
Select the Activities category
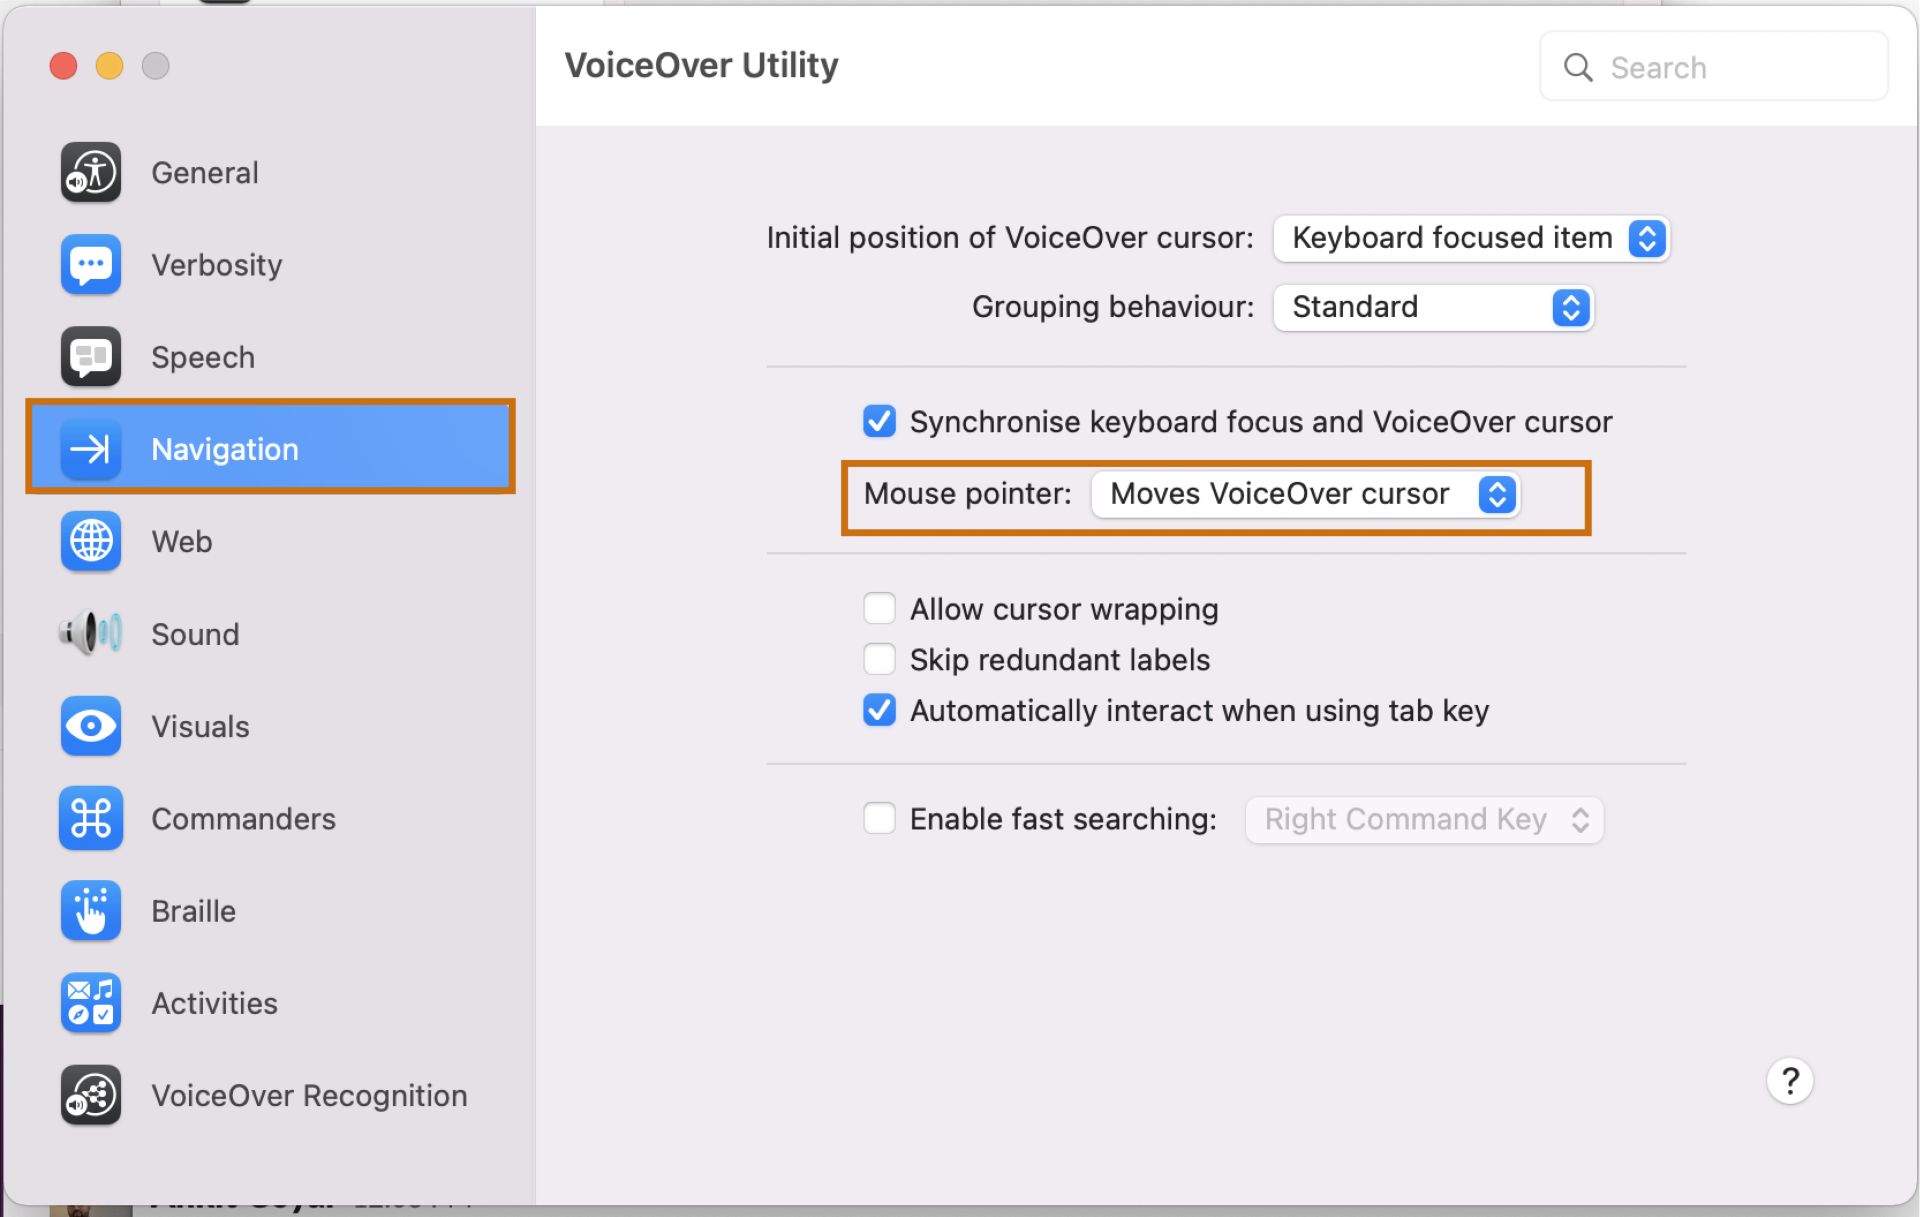tap(90, 1002)
